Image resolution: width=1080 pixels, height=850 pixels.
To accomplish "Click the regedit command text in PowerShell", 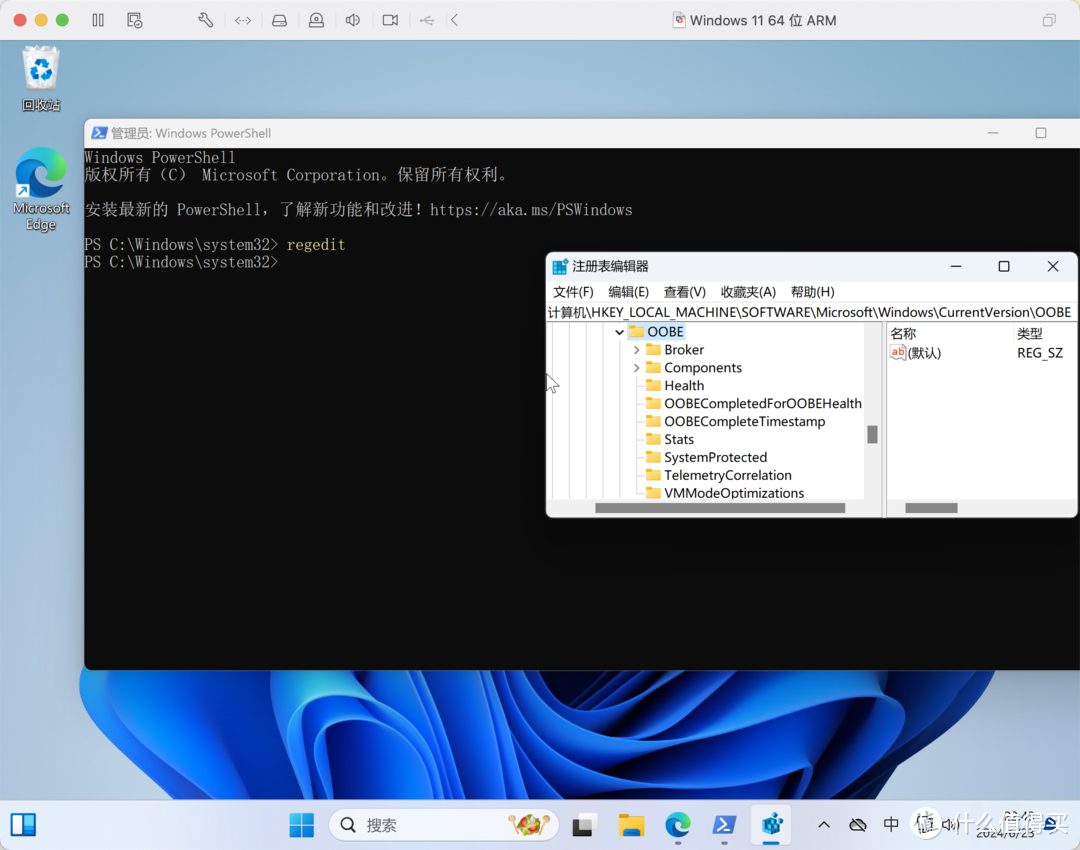I will coord(315,245).
